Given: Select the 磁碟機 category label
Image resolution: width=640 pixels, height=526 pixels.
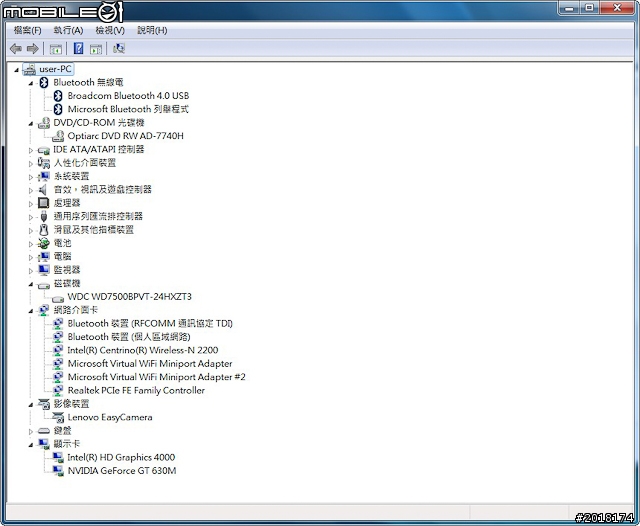Looking at the screenshot, I should click(x=67, y=283).
